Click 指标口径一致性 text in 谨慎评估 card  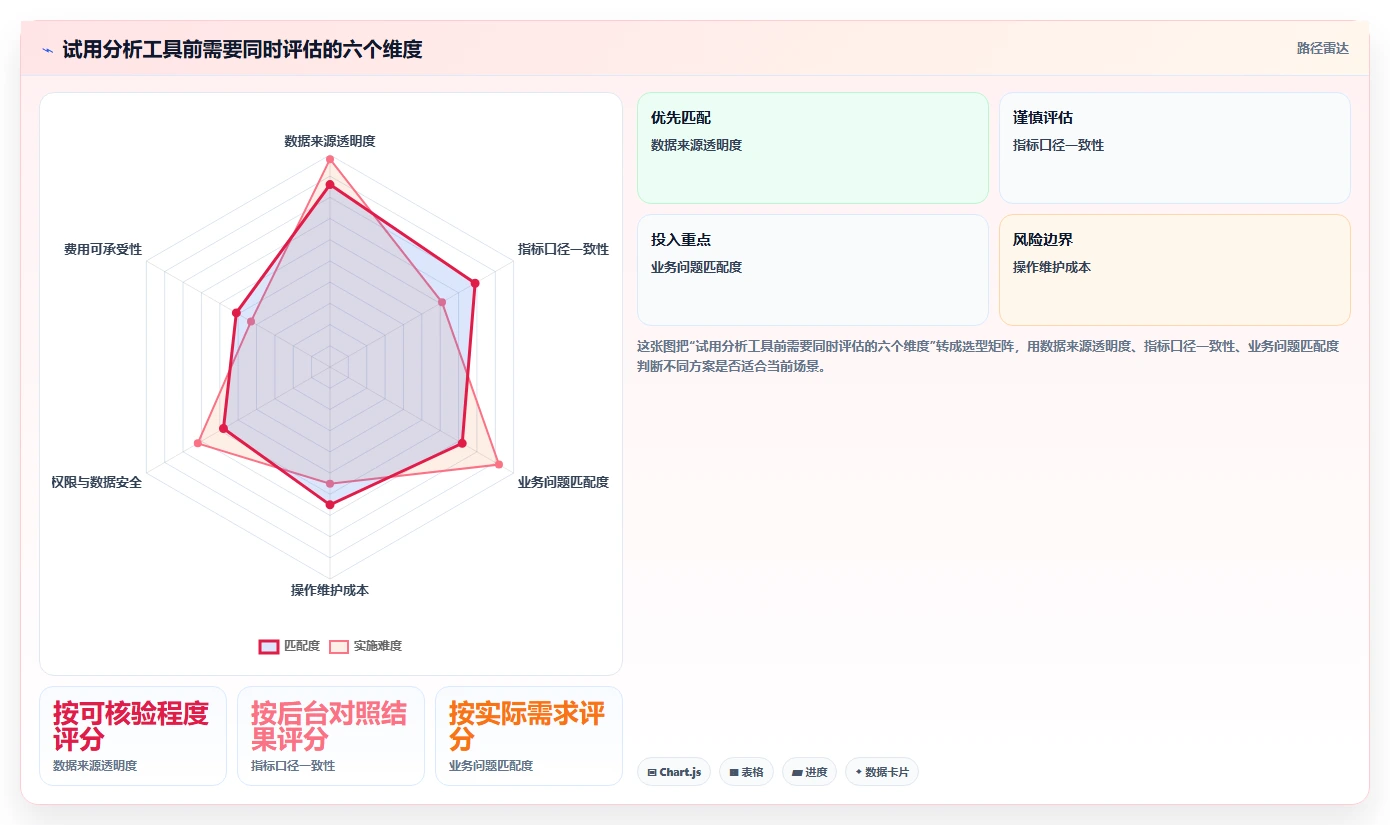click(1059, 145)
